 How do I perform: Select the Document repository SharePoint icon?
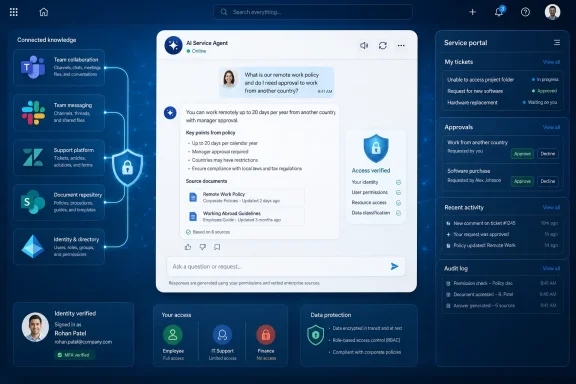coord(33,202)
